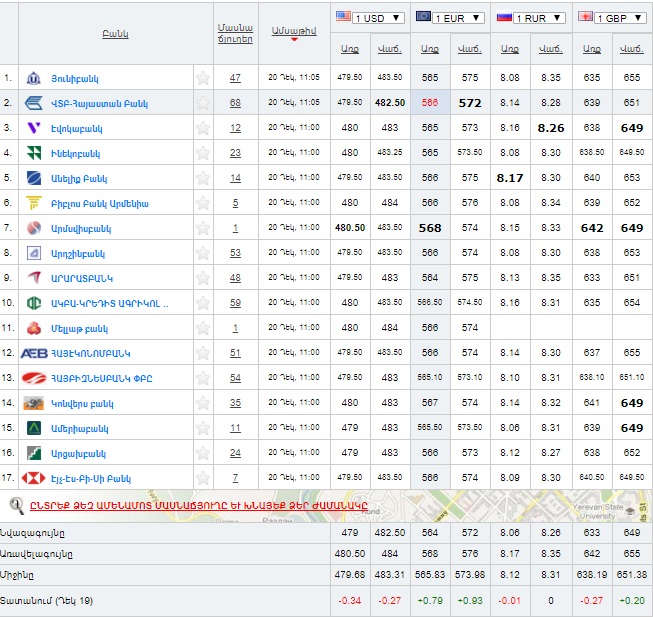Click the ACBA-Credit Agricole logo
Viewport: 653px width, 617px height.
[x=34, y=303]
